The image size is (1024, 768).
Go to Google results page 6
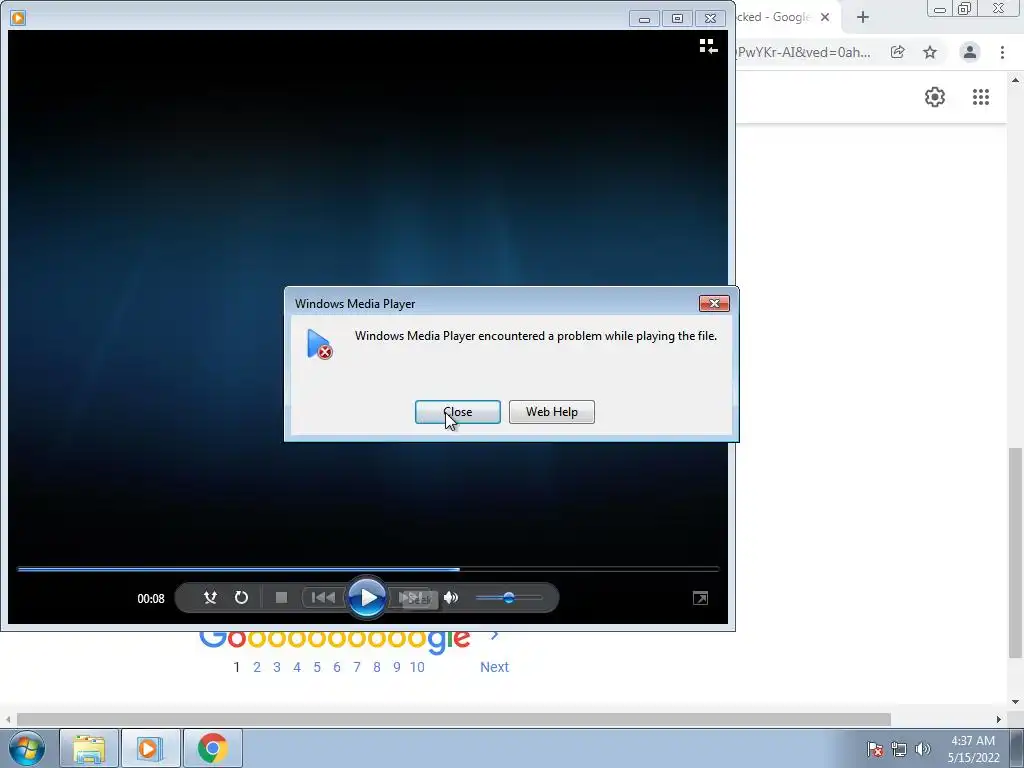(x=337, y=667)
